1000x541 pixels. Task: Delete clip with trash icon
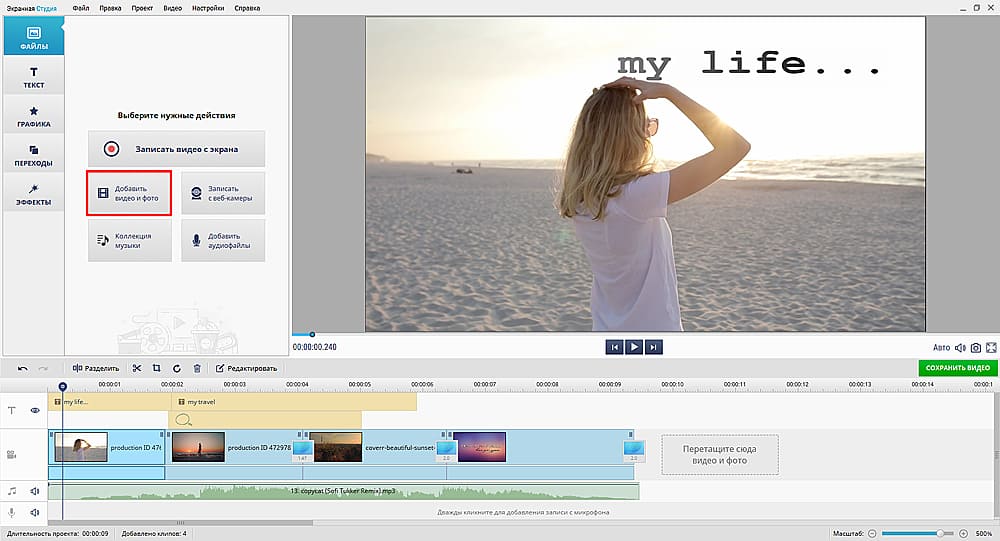(x=197, y=368)
